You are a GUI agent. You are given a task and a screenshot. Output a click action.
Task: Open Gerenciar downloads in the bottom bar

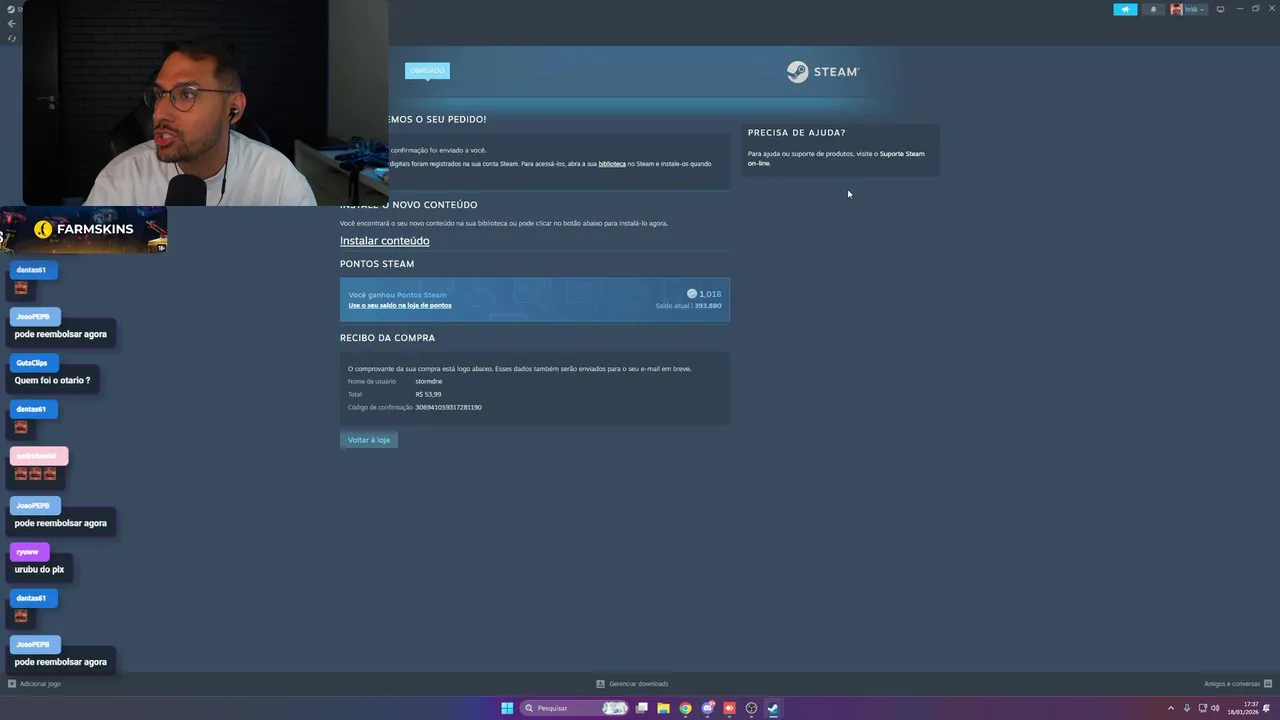pos(632,684)
